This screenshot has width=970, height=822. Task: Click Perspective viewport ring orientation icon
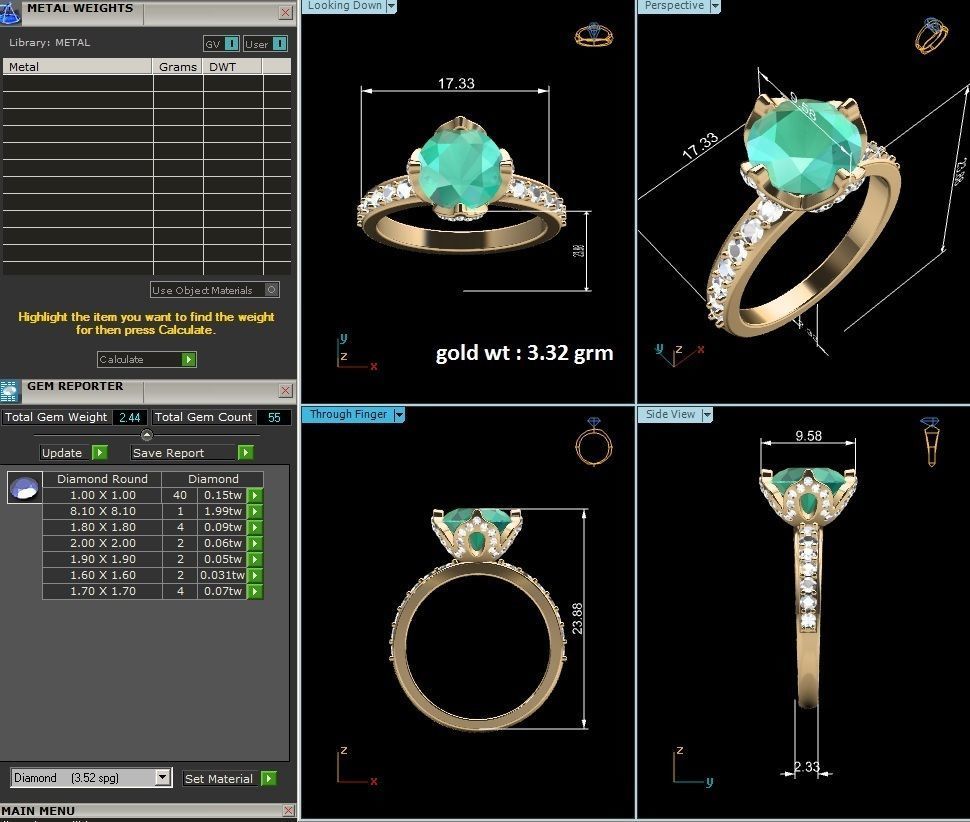pyautogui.click(x=931, y=35)
